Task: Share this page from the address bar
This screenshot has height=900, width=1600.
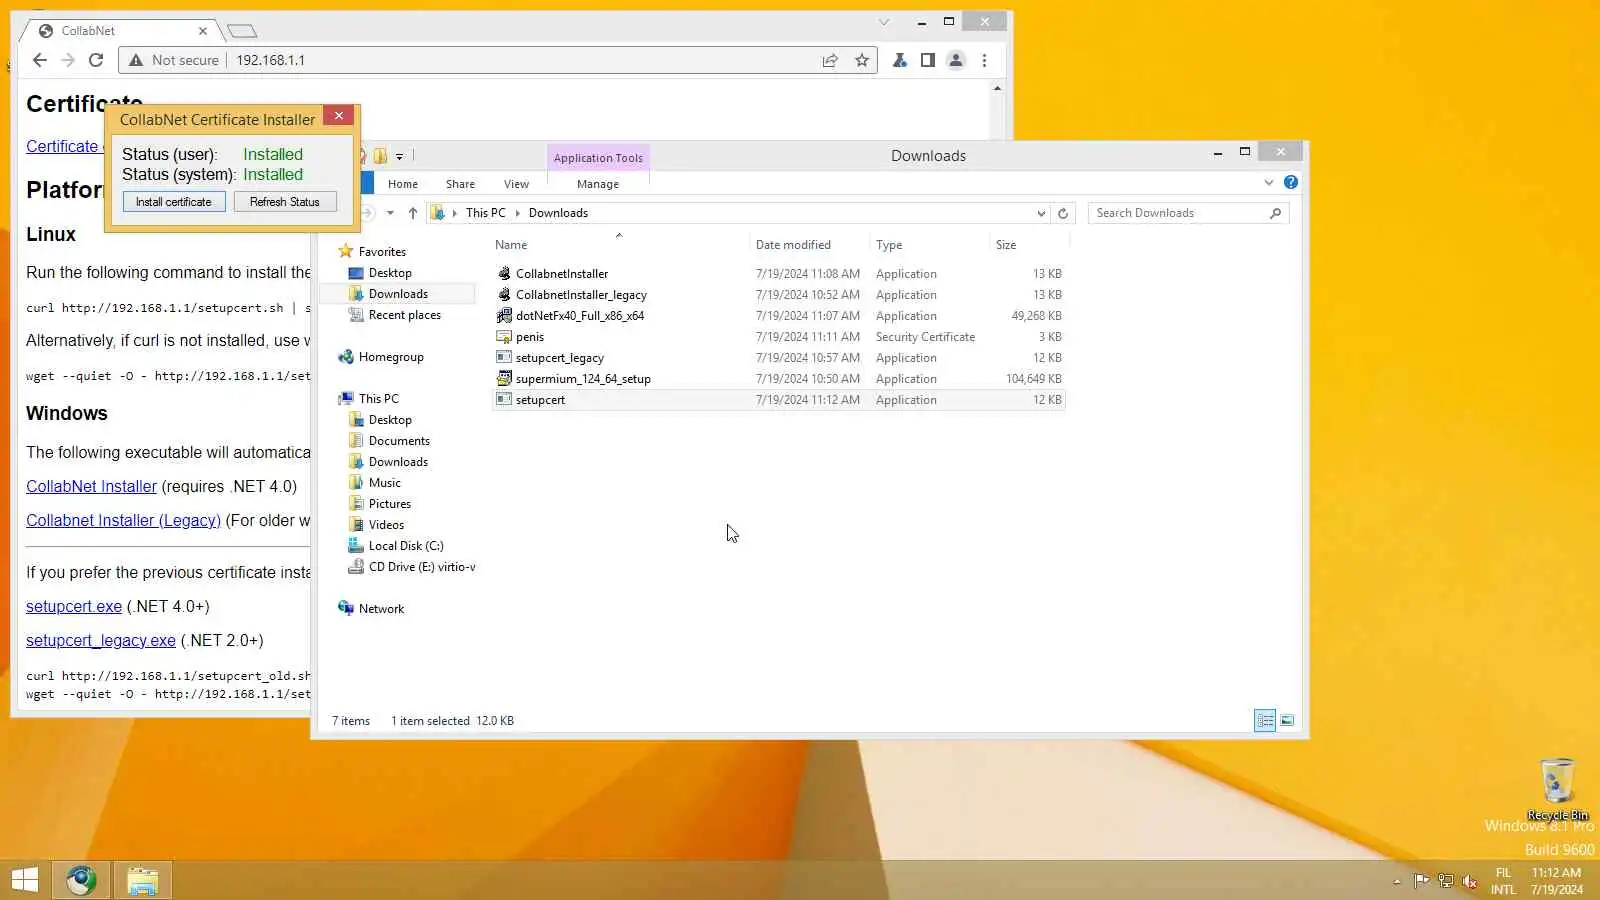Action: 830,60
